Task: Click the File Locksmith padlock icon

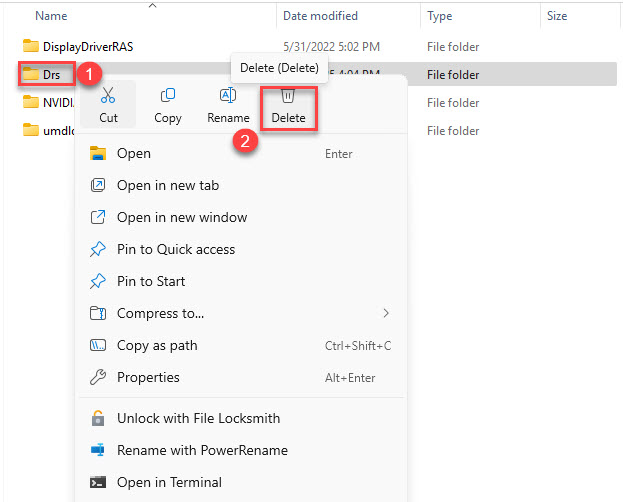Action: coord(98,418)
